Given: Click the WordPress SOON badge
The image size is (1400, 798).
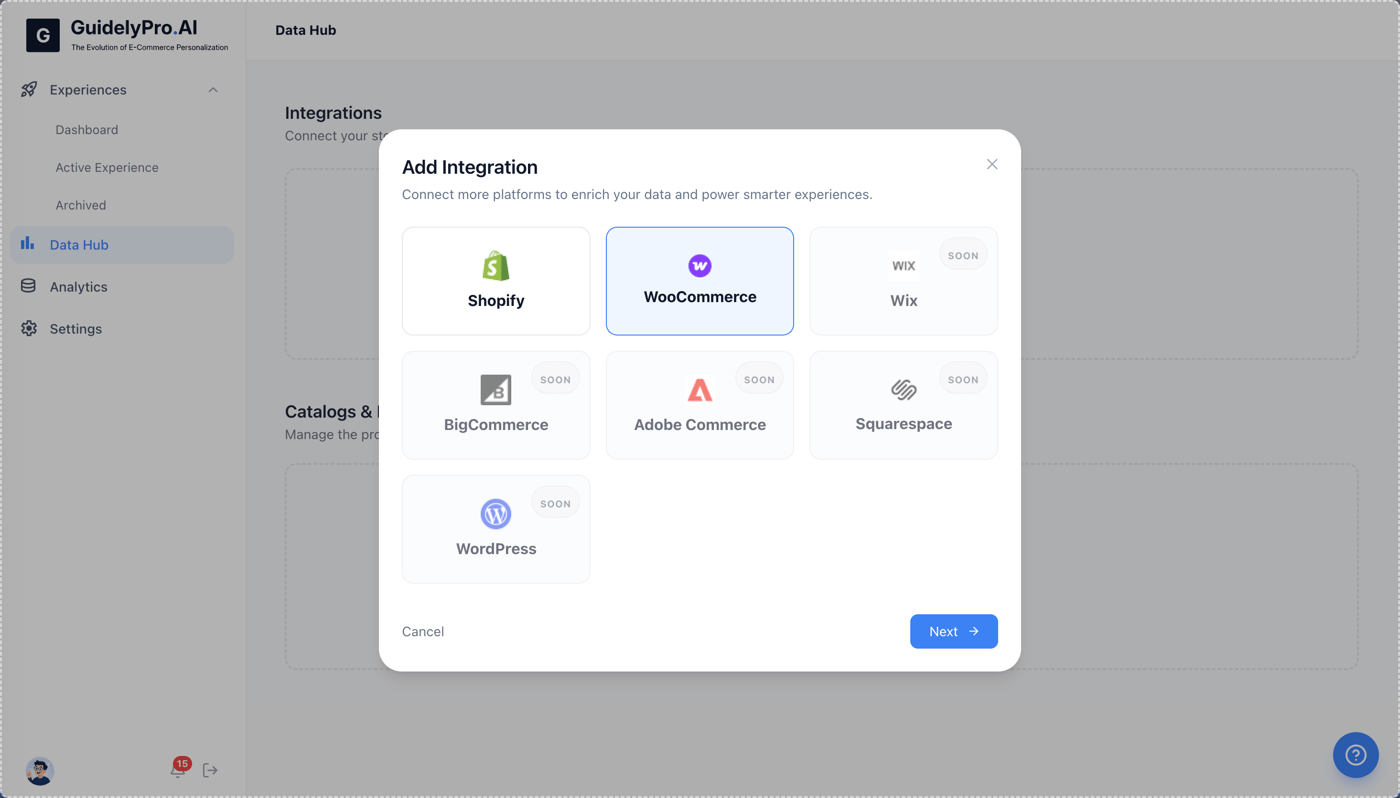Looking at the screenshot, I should (555, 504).
